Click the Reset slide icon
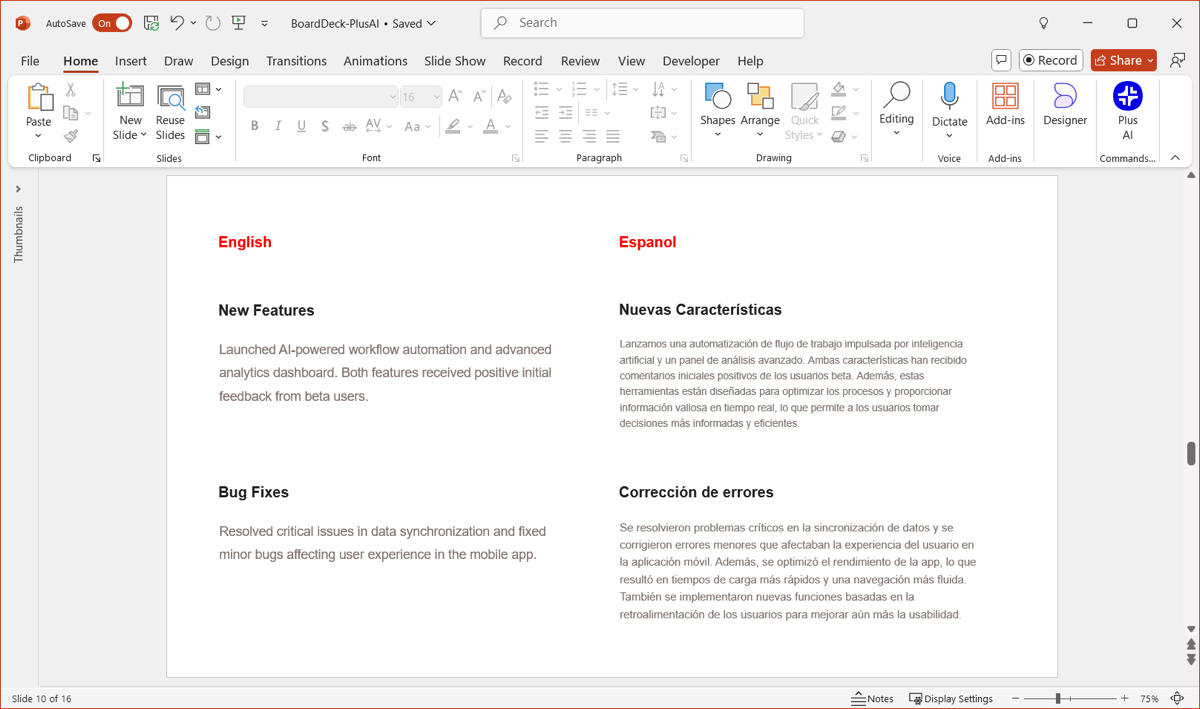The height and width of the screenshot is (709, 1200). pos(203,113)
